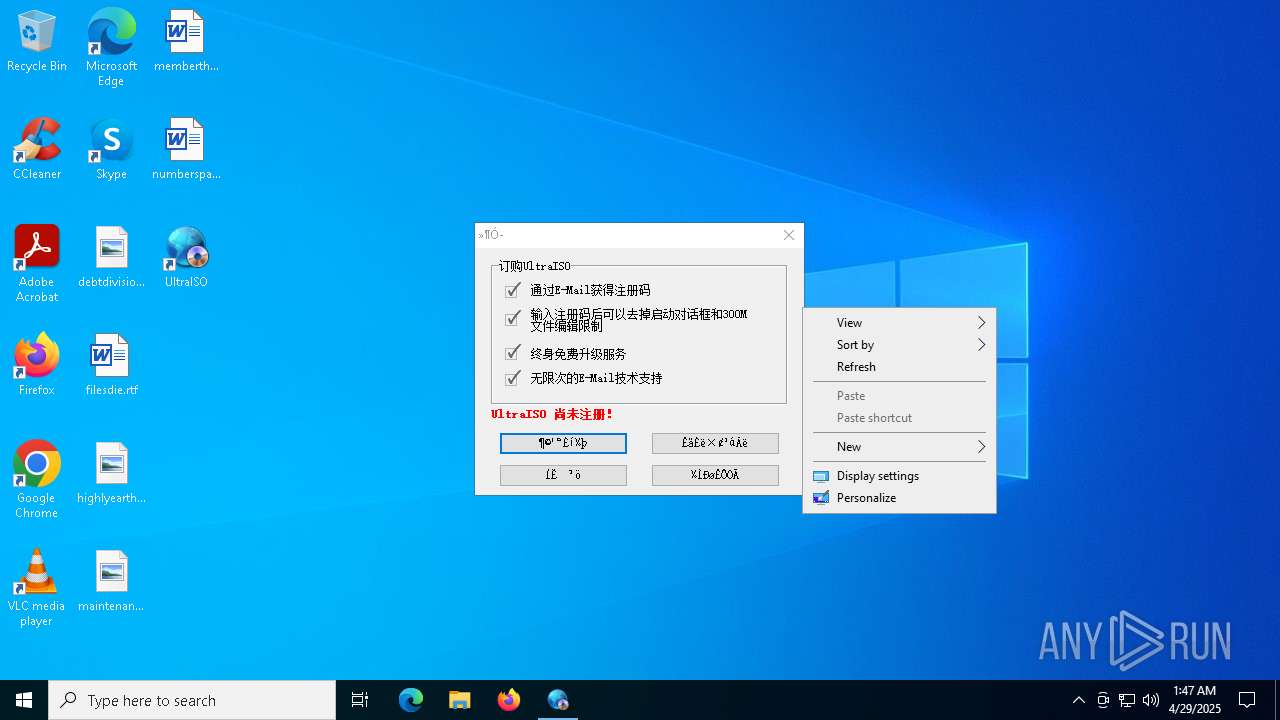The image size is (1280, 720).
Task: Switch to UltraISO taskbar button
Action: point(558,700)
